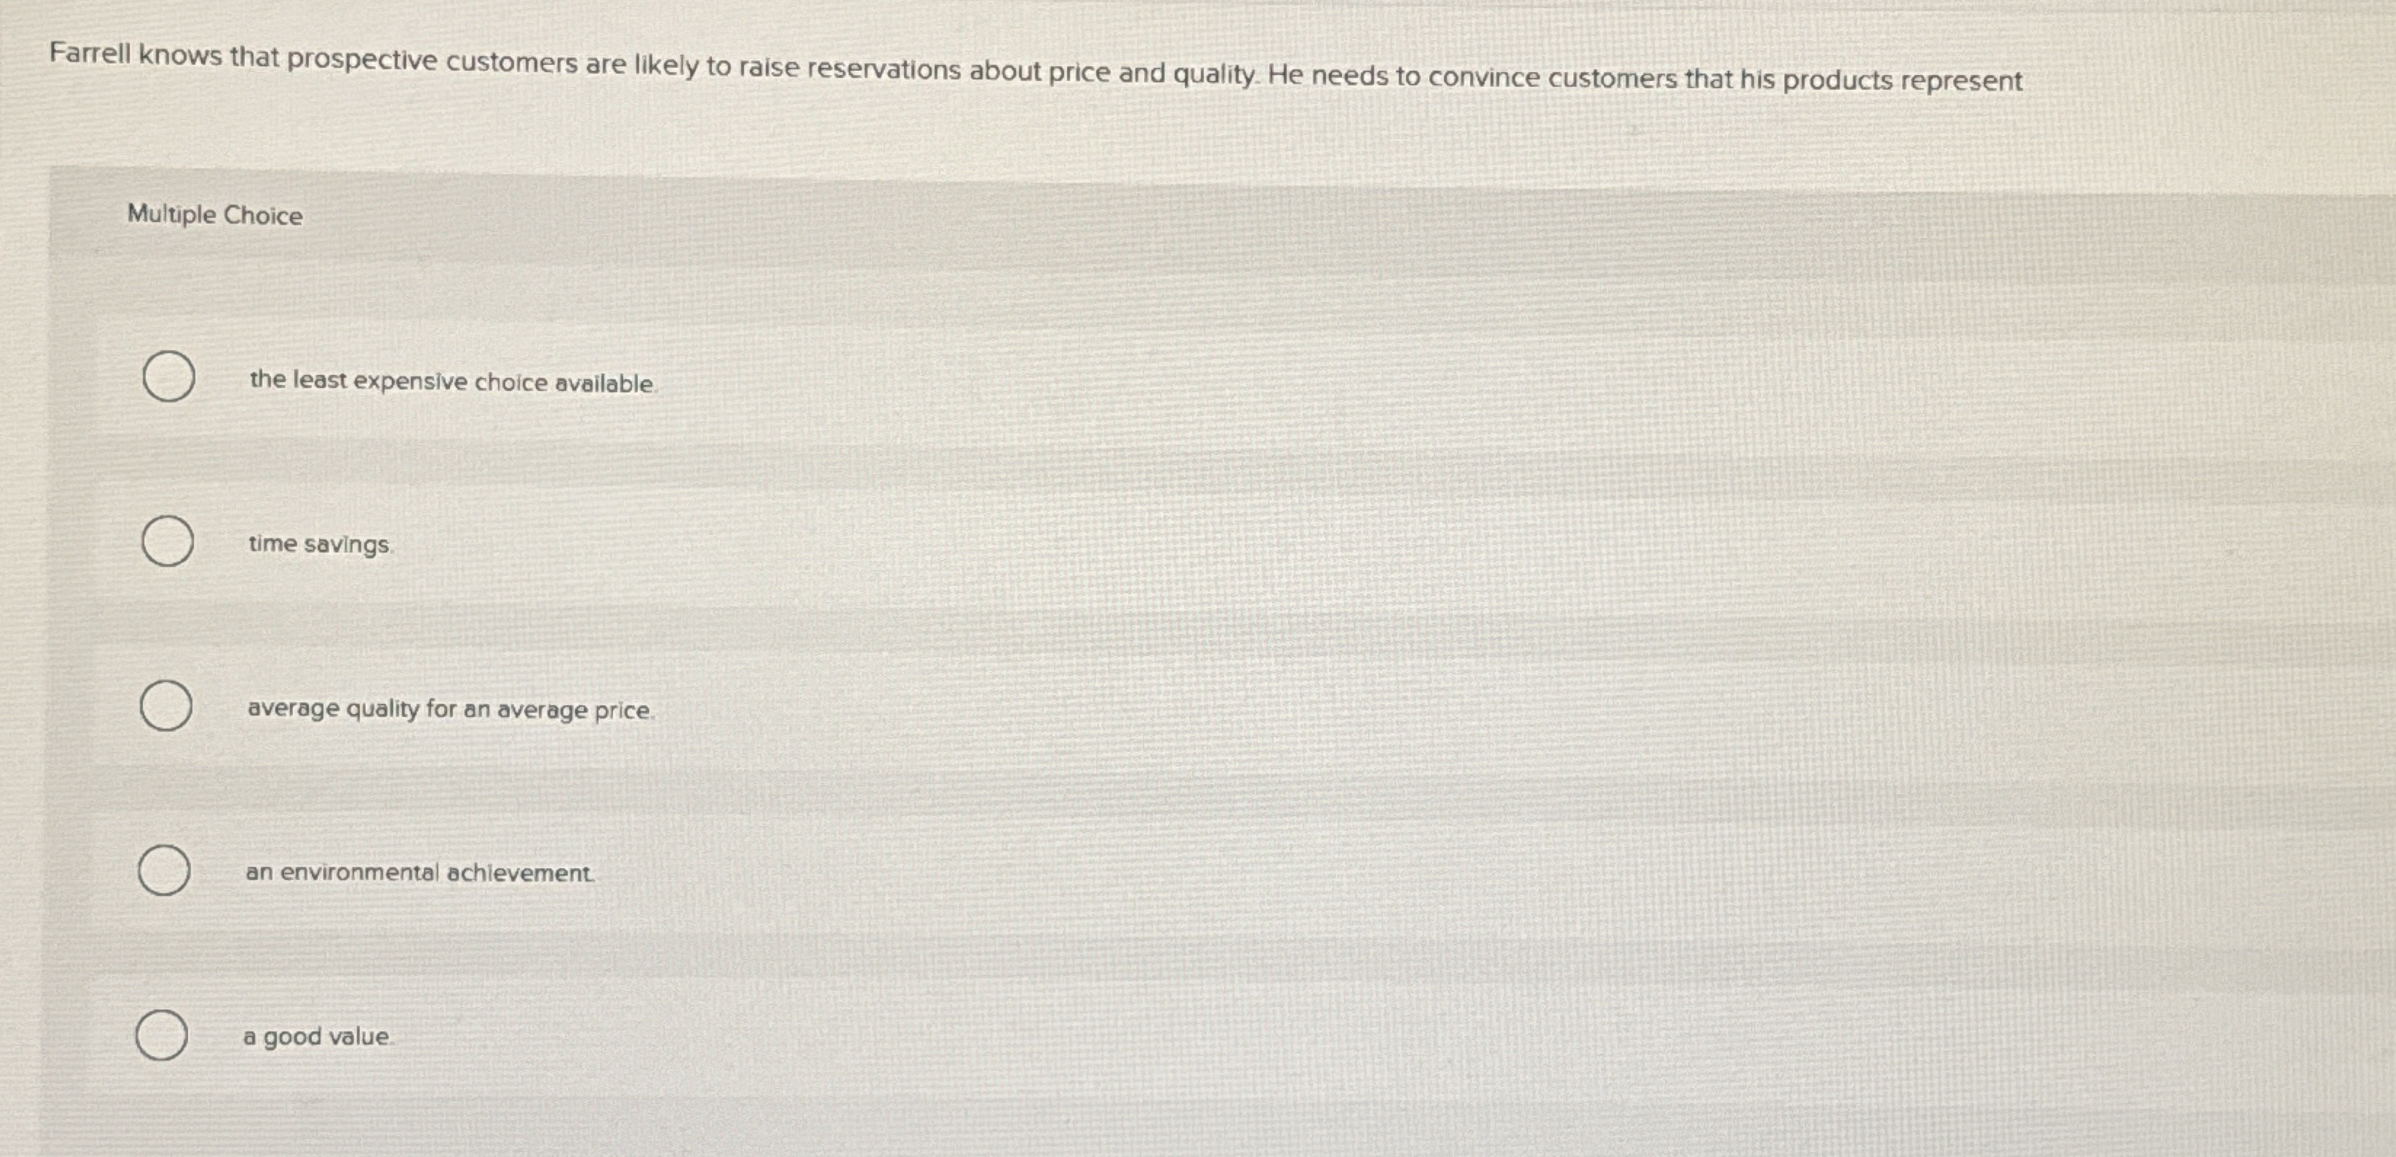
Task: Click the answer text 'an environmental achievement'
Action: (420, 872)
